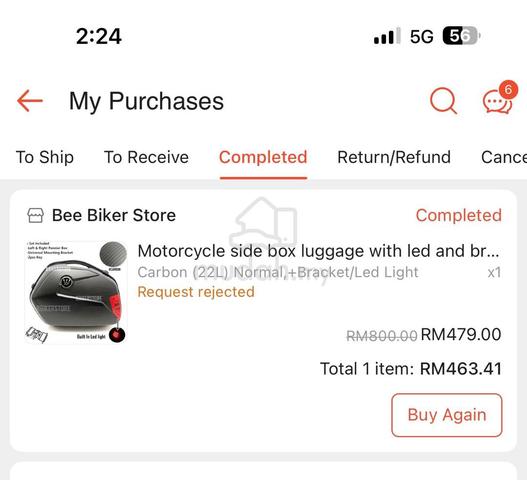The height and width of the screenshot is (480, 527).
Task: Open the chat messages icon
Action: click(x=497, y=102)
